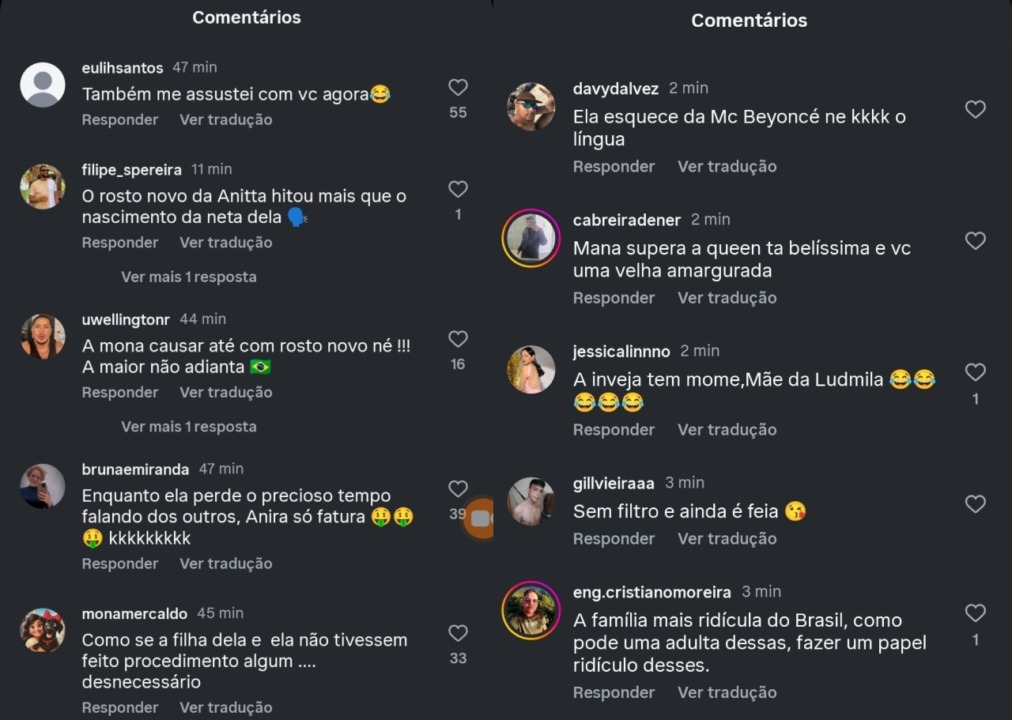Screen dimensions: 1012x720
Task: Tap heart next to davydalvez's comment
Action: pos(975,109)
